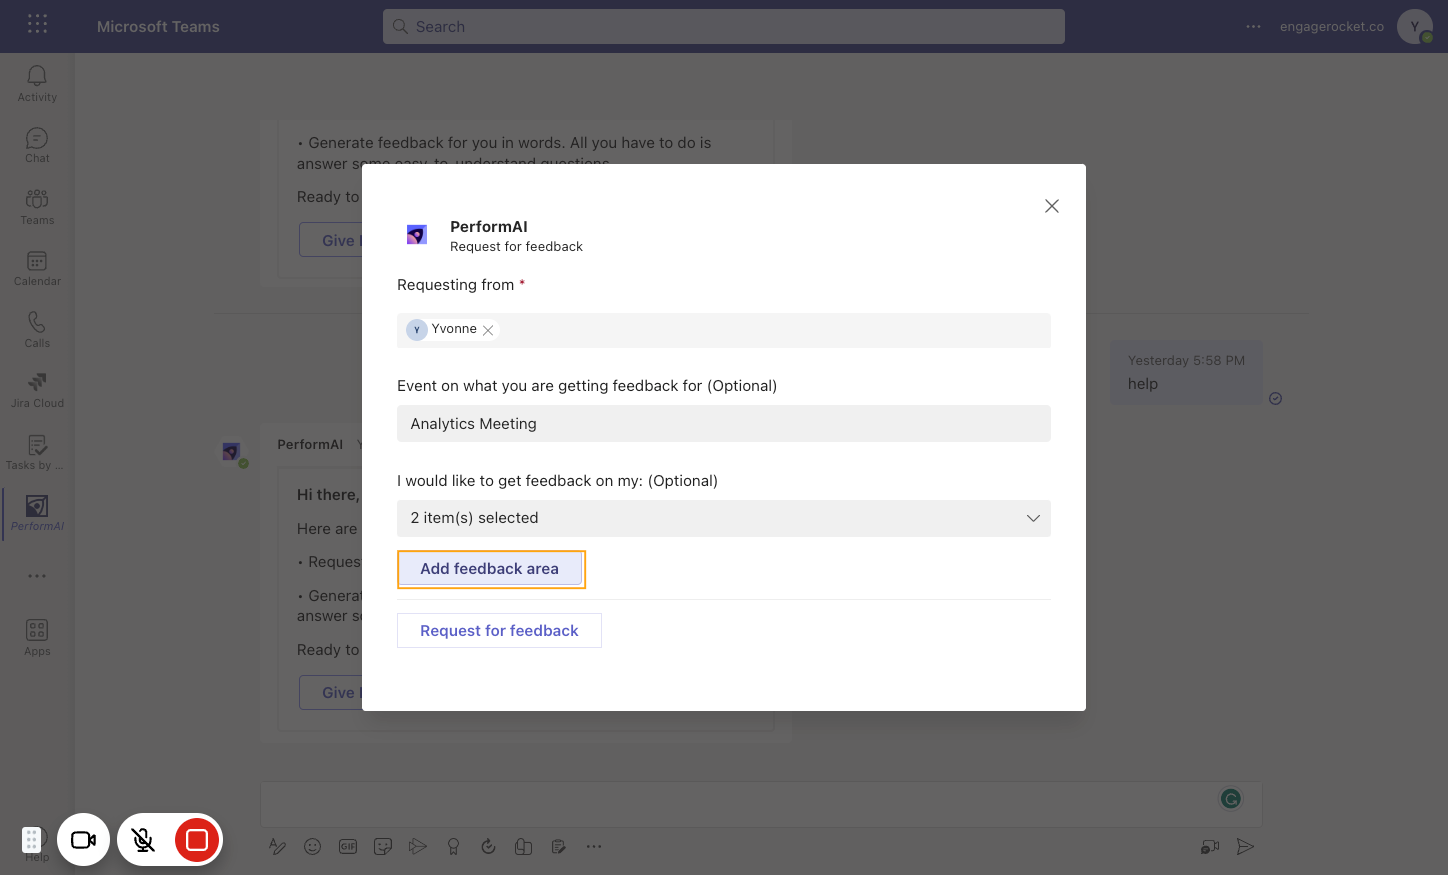
Task: Click the PerformAI logo in dialog
Action: pos(417,235)
